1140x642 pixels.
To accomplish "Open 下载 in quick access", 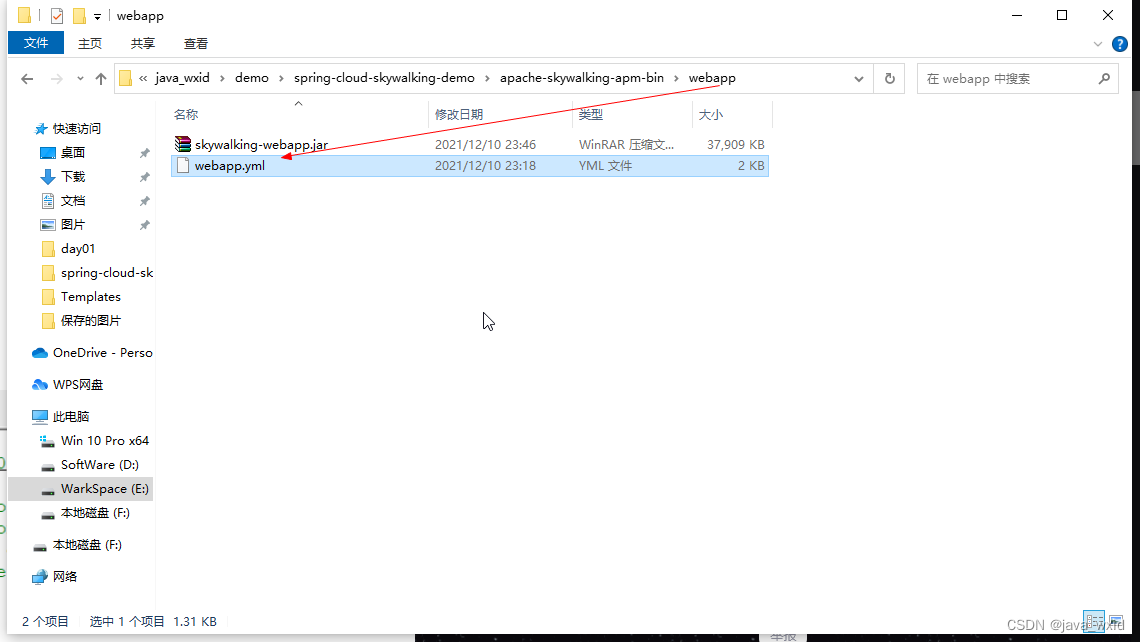I will tap(73, 177).
